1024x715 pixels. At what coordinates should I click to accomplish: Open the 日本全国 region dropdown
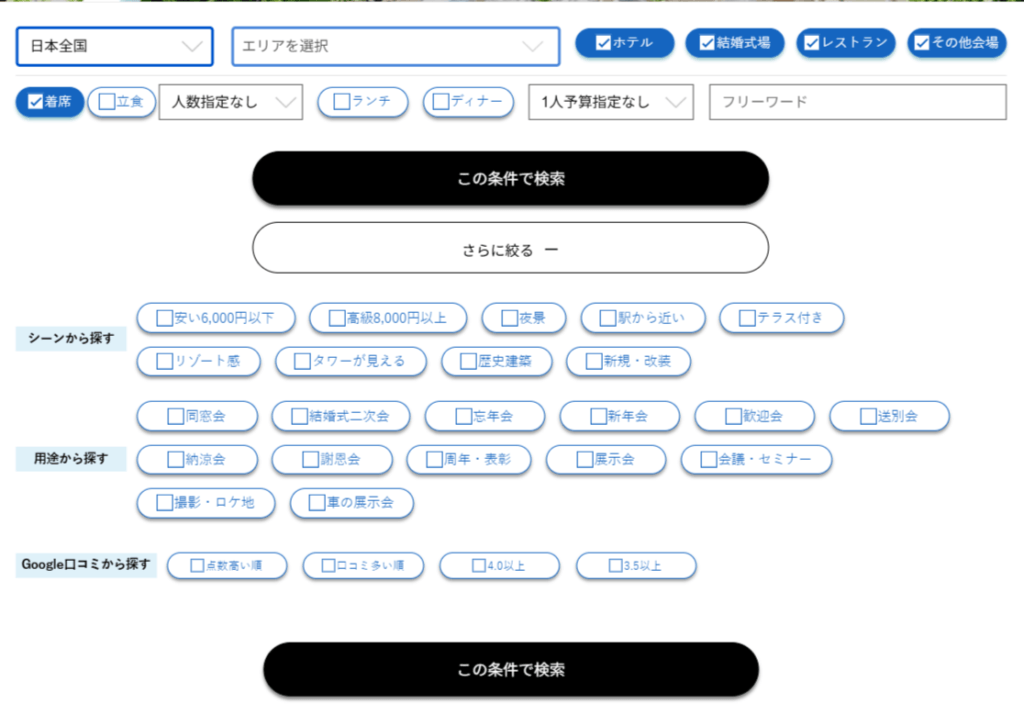point(115,46)
